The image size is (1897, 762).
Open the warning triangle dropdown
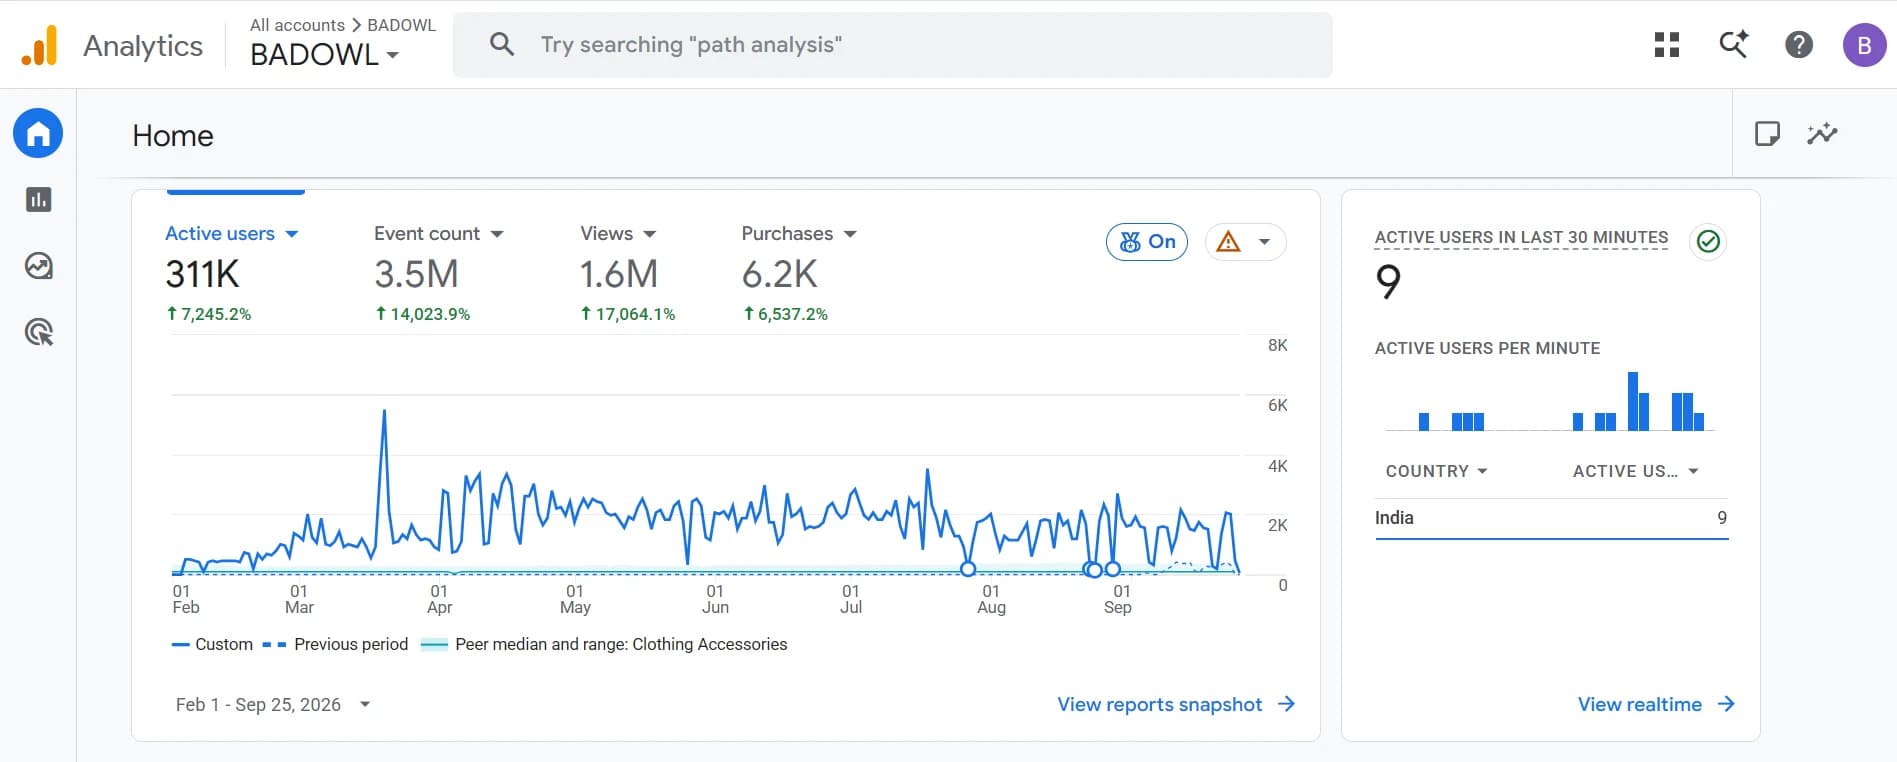pos(1245,242)
